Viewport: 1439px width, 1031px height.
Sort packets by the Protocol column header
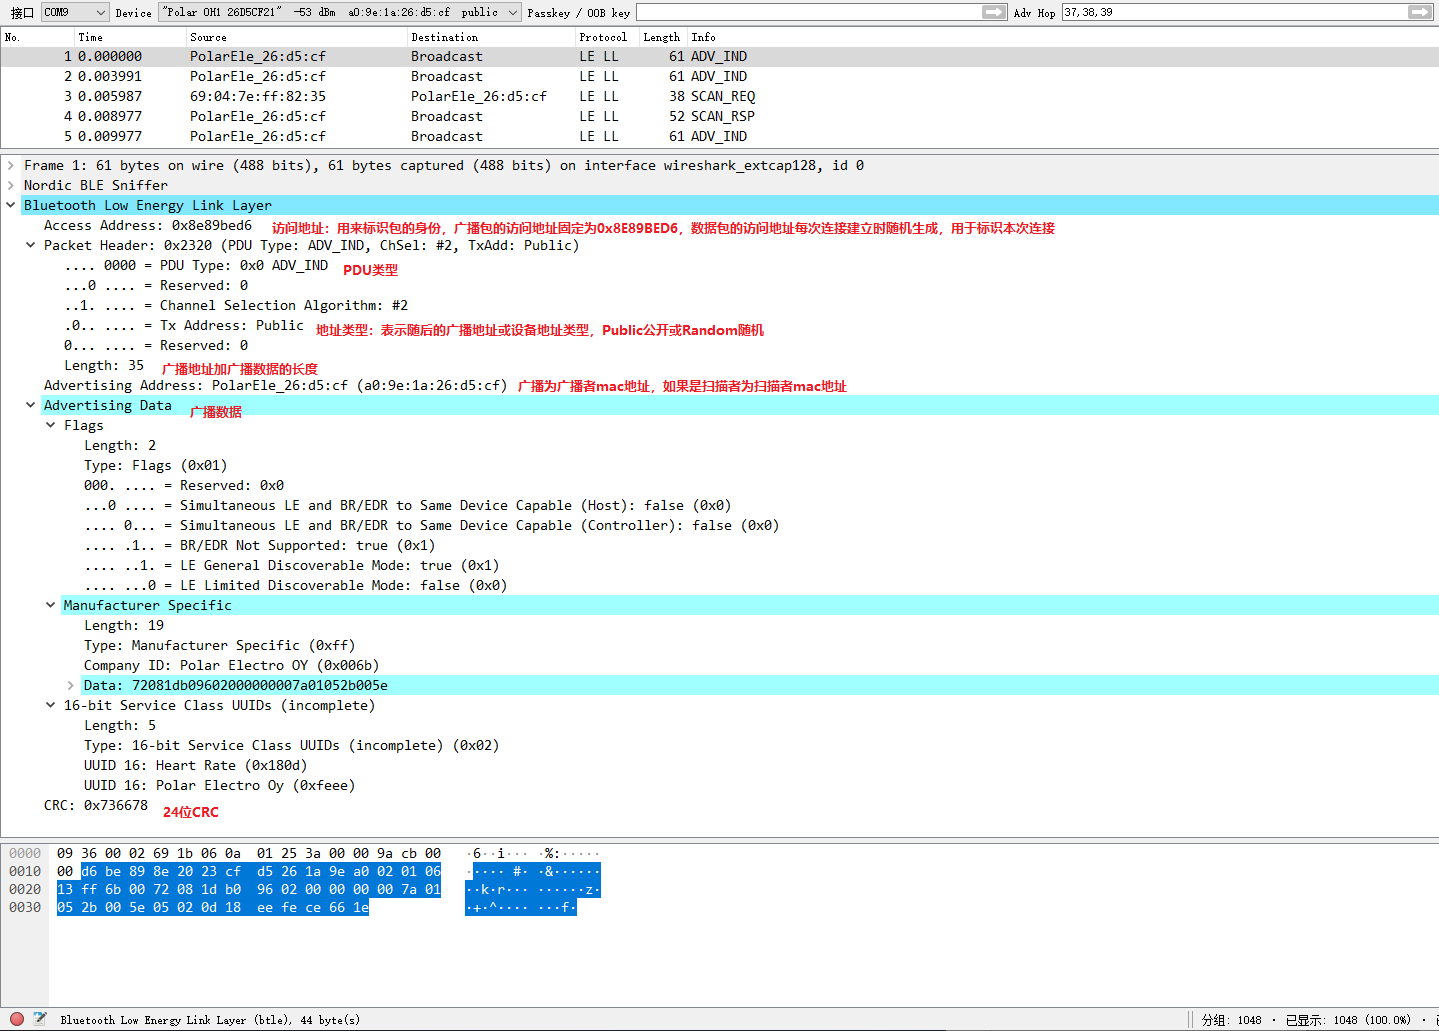(604, 37)
